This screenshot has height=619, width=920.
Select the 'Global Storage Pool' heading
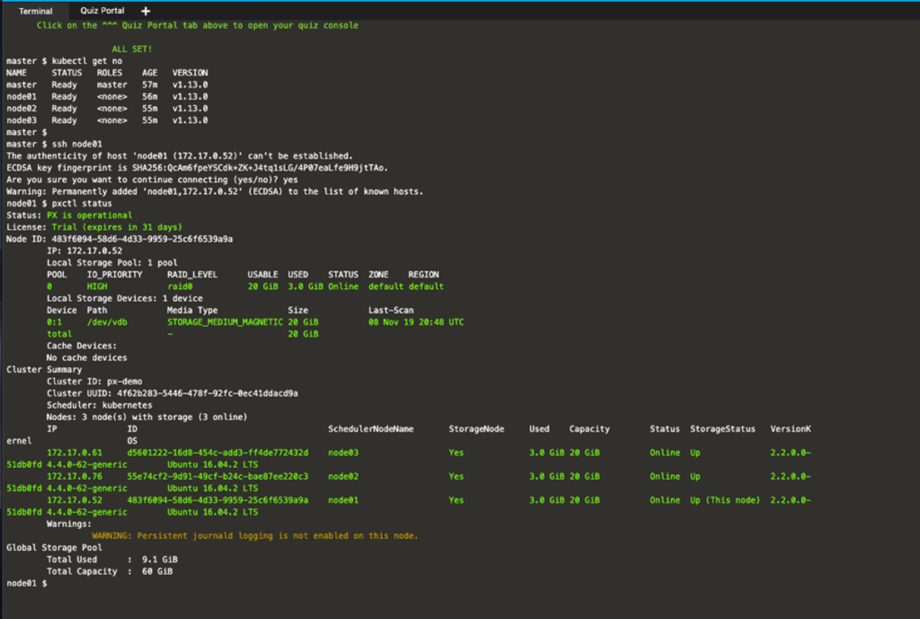point(54,548)
